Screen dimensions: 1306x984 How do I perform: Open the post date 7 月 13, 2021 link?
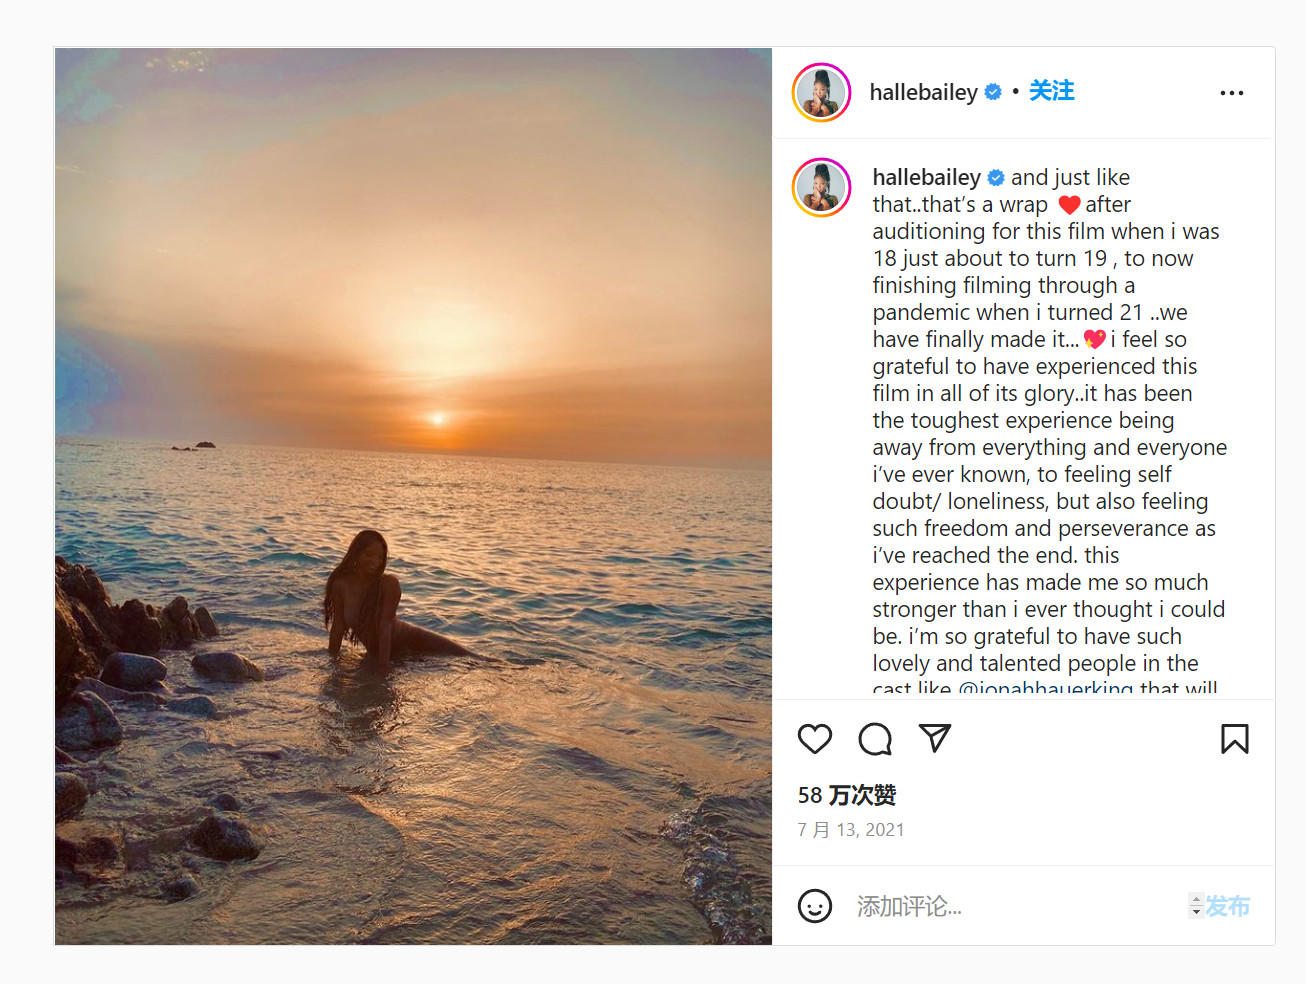[x=851, y=830]
